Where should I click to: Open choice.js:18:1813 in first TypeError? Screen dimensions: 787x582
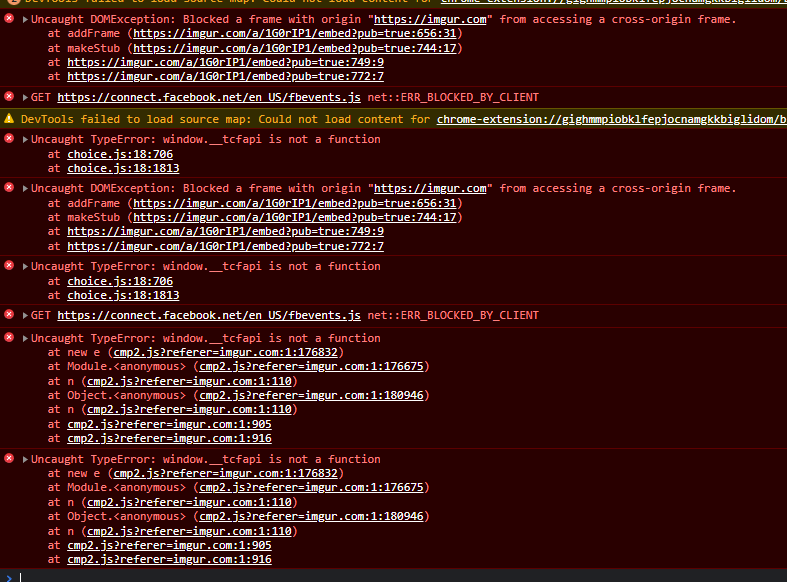pos(123,168)
